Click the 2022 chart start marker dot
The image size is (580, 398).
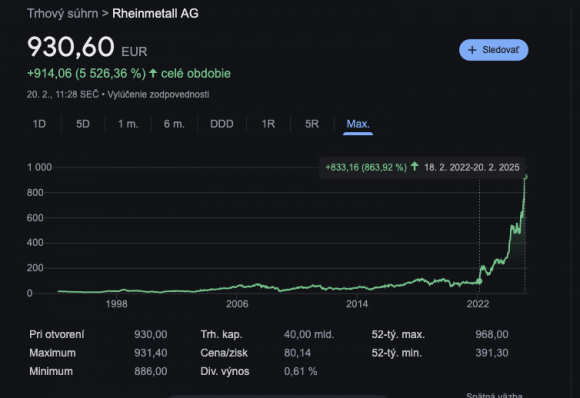(479, 281)
